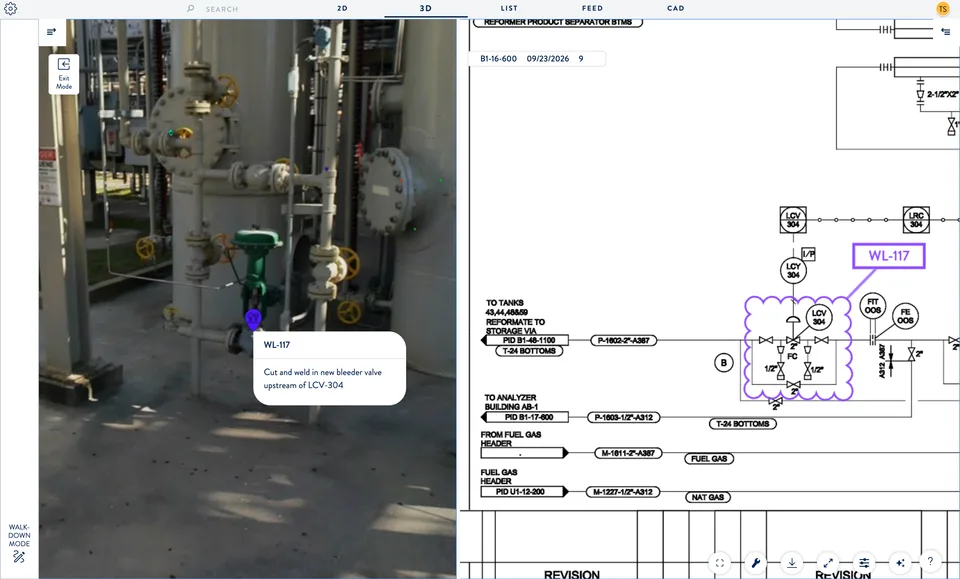
Task: Select the WL-117 callout label on the P&ID
Action: point(888,256)
